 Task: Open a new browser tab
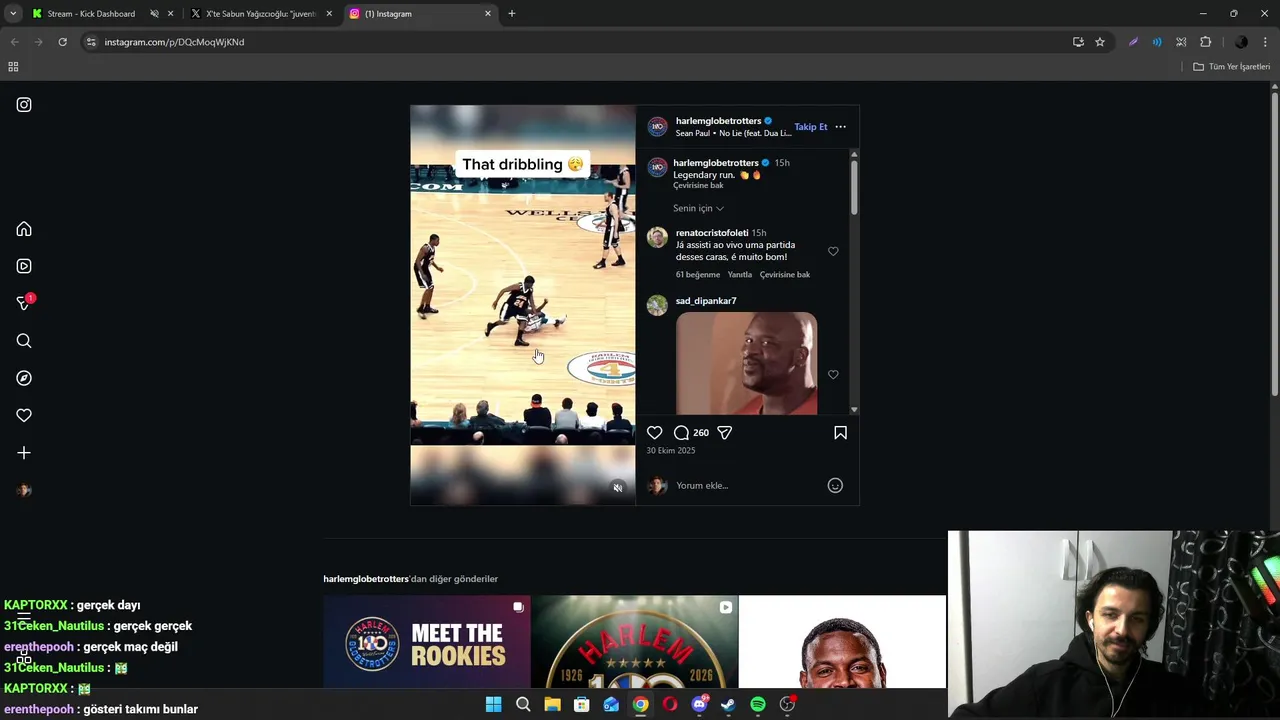512,14
